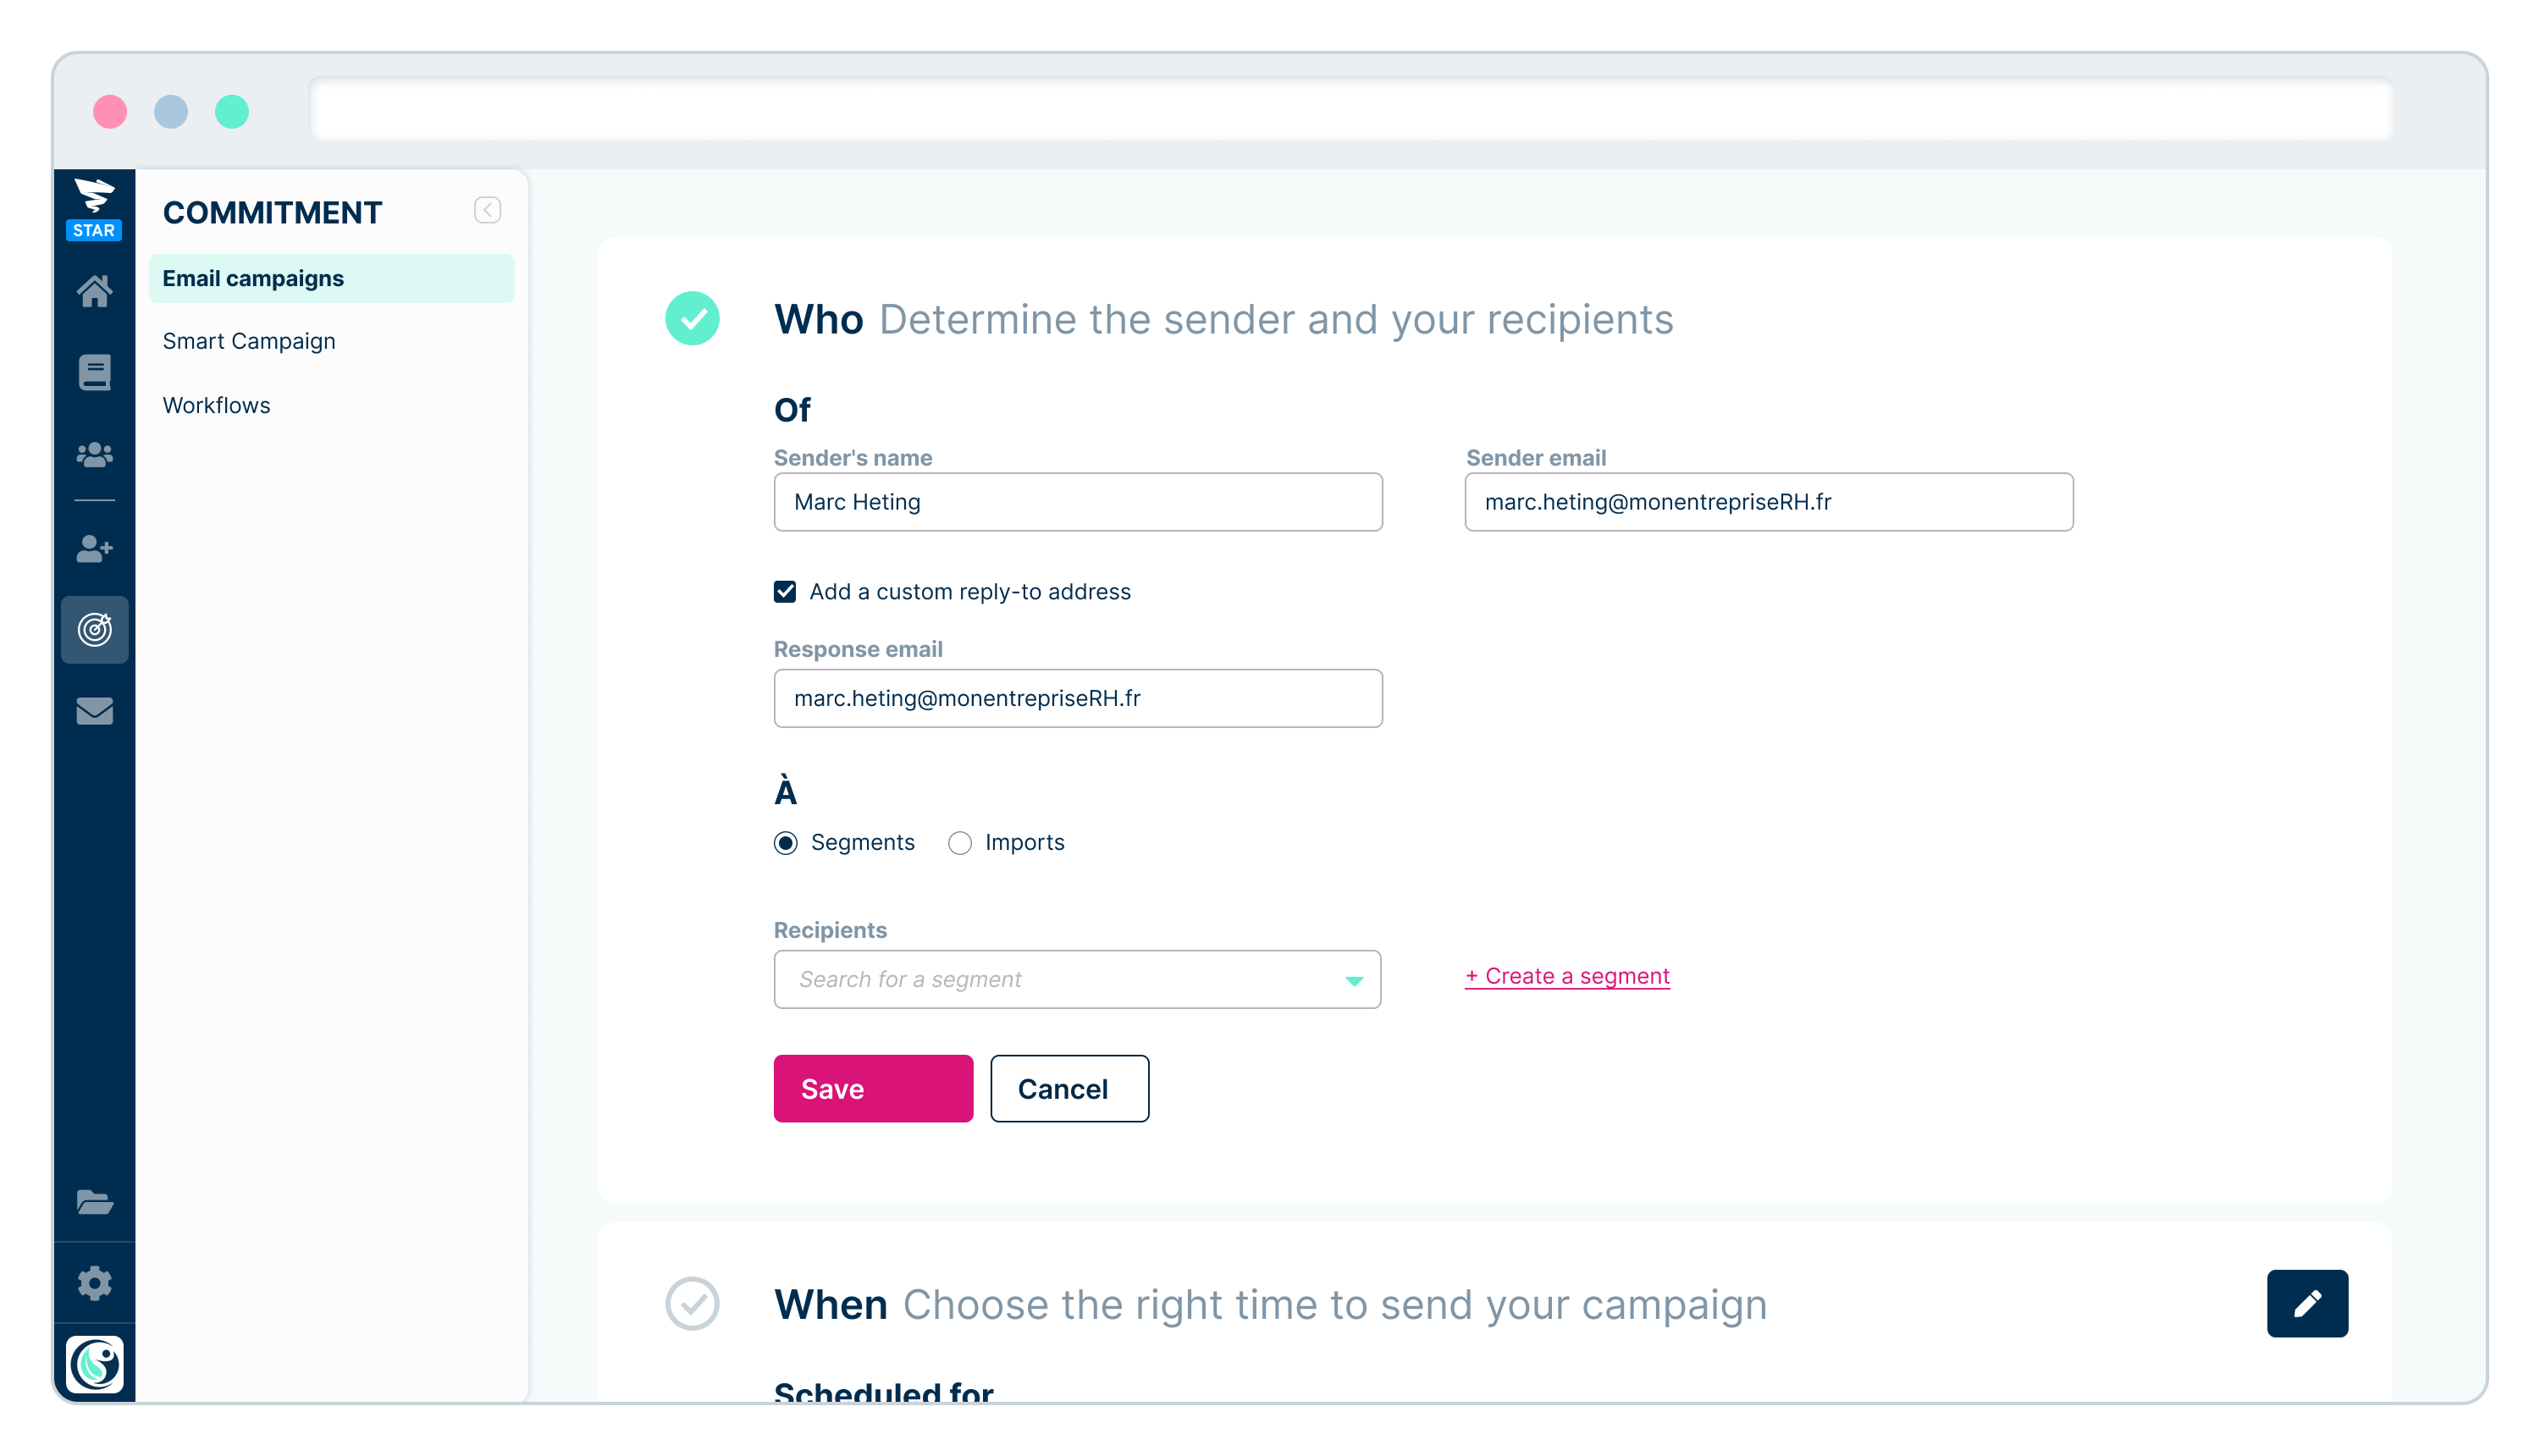This screenshot has width=2540, height=1456.
Task: Click the folder icon in sidebar
Action: 96,1203
